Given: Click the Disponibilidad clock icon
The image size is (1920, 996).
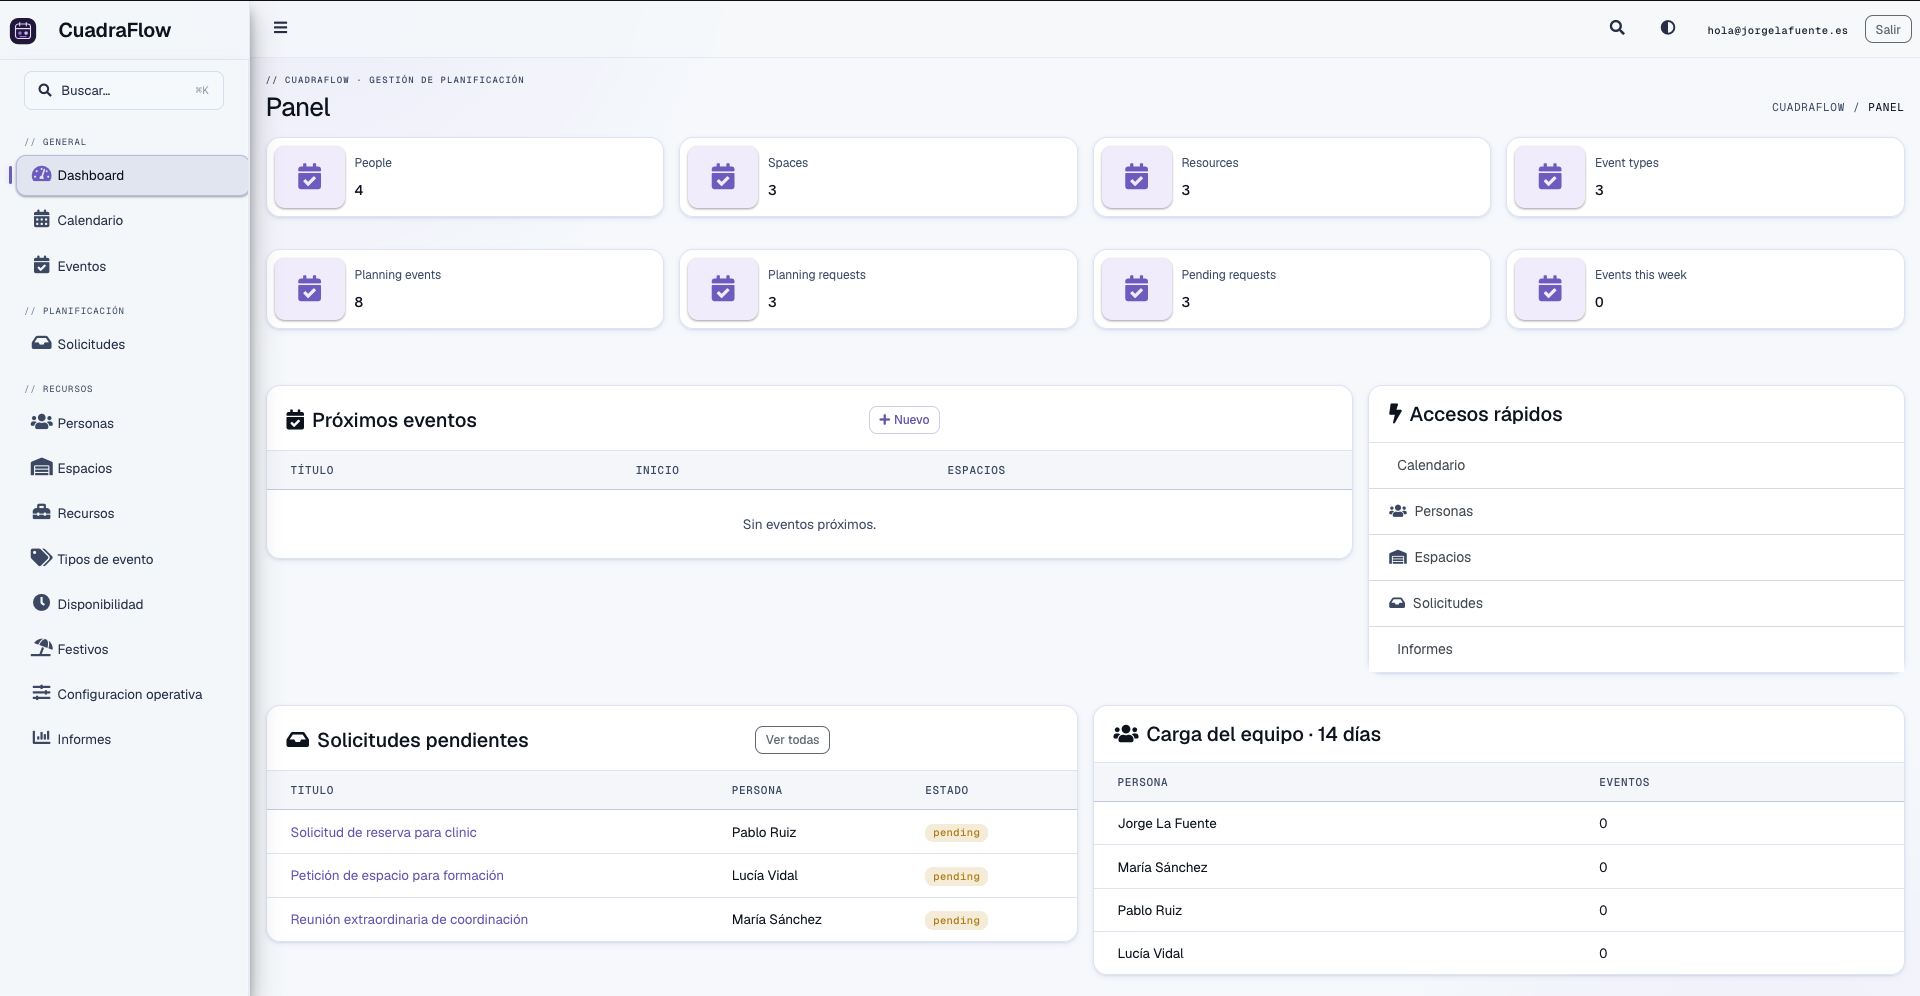Looking at the screenshot, I should click(41, 603).
